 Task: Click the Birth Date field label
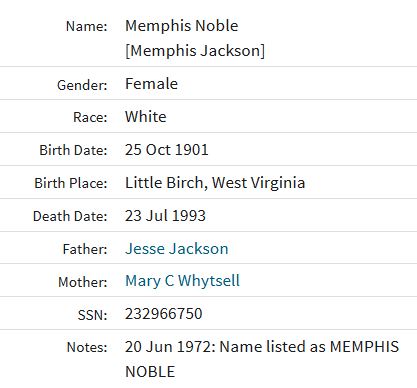tap(73, 150)
